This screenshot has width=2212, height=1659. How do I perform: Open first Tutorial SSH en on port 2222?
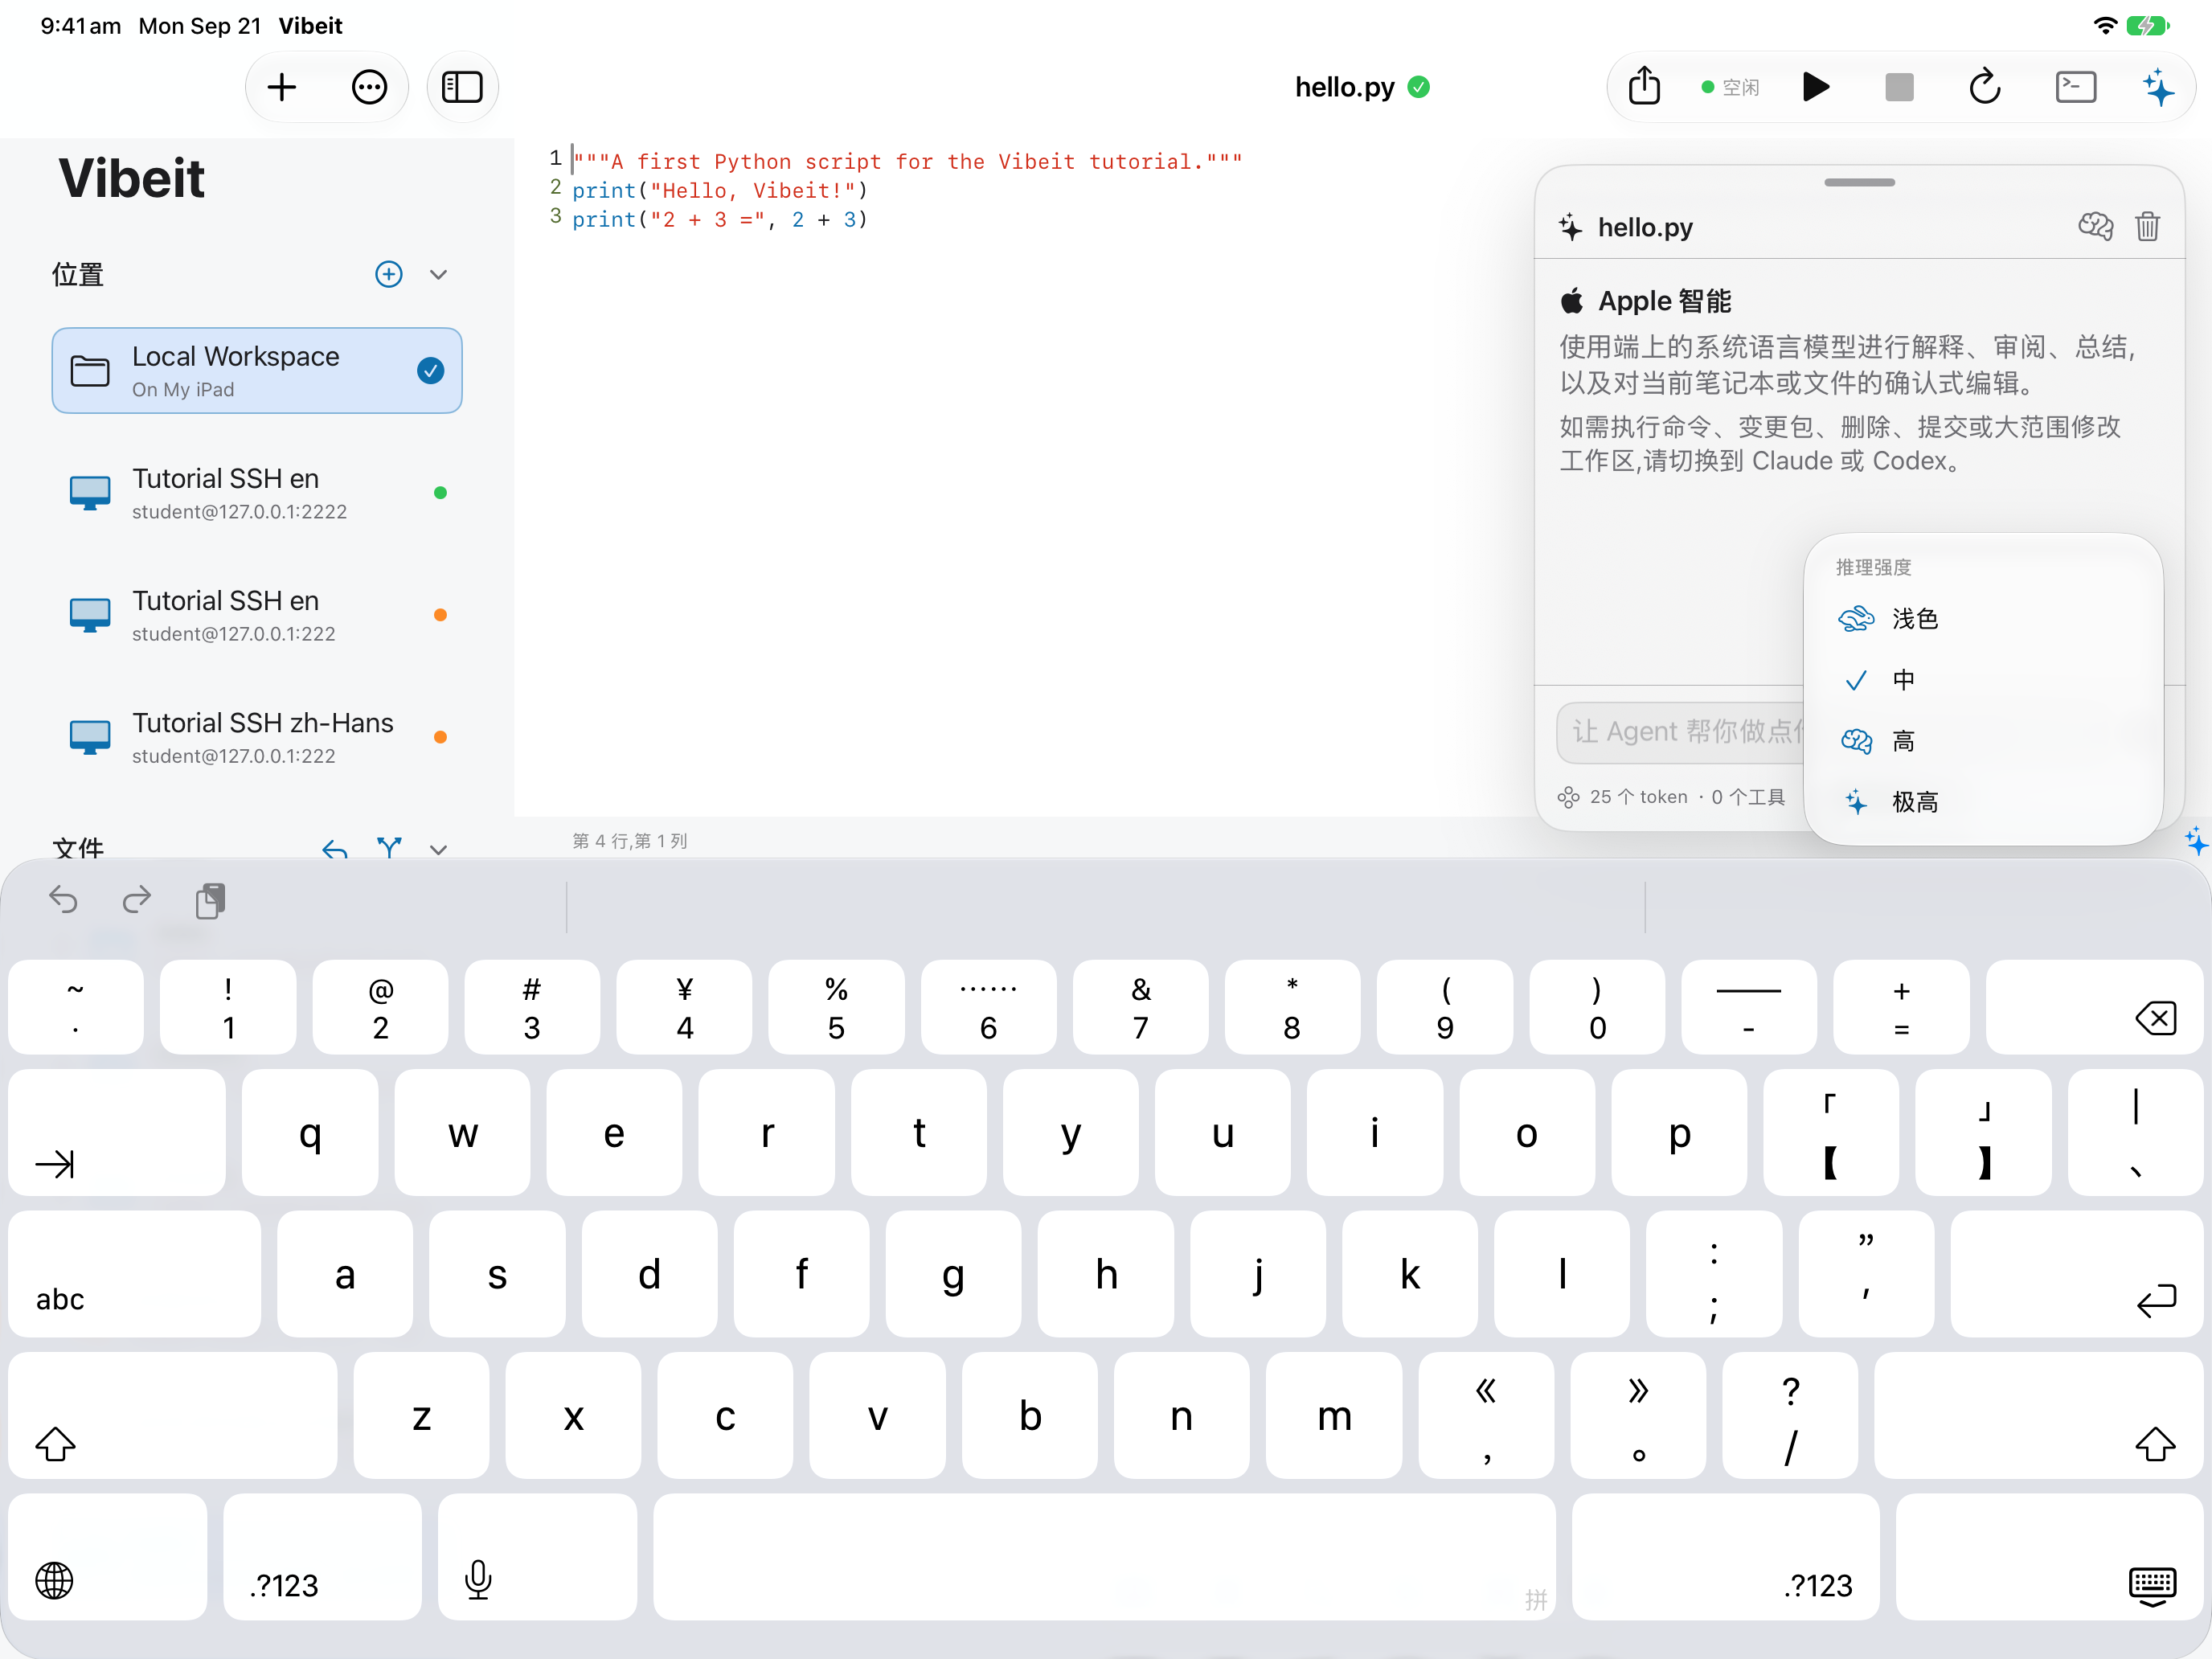tap(257, 493)
